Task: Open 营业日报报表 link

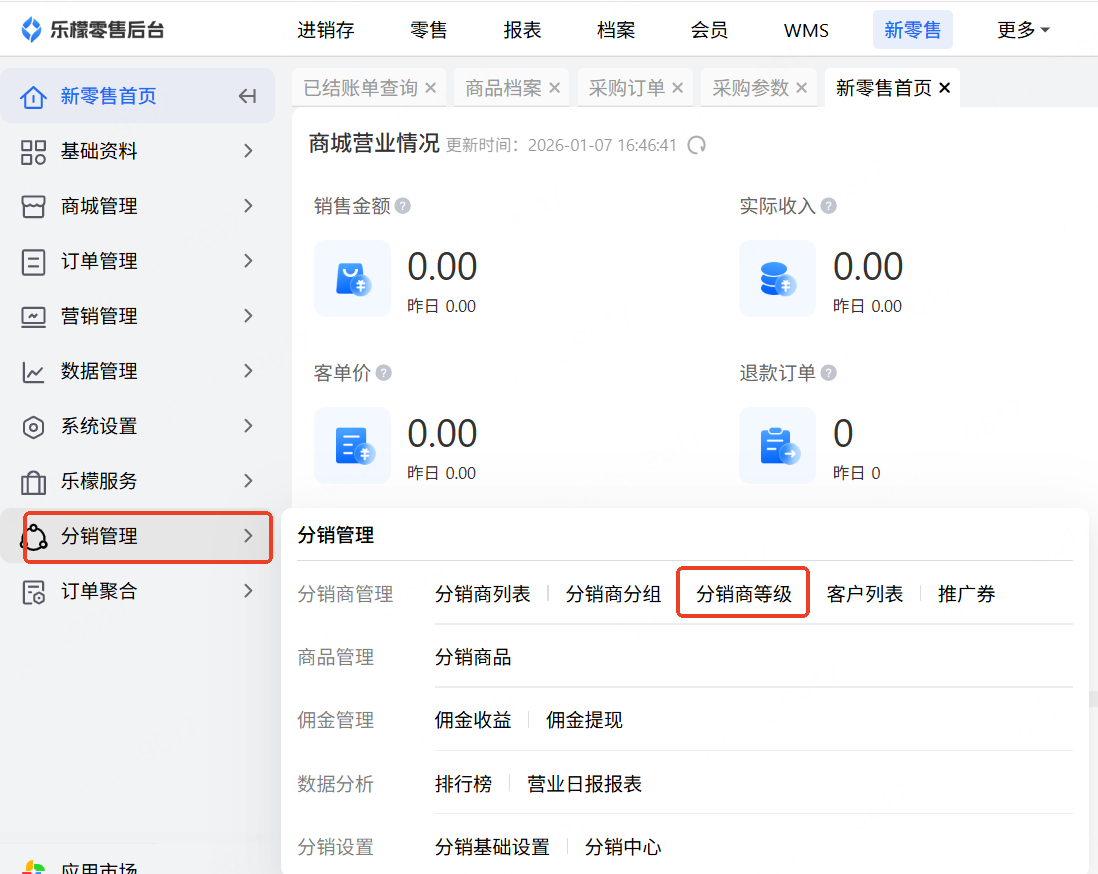Action: pos(584,784)
